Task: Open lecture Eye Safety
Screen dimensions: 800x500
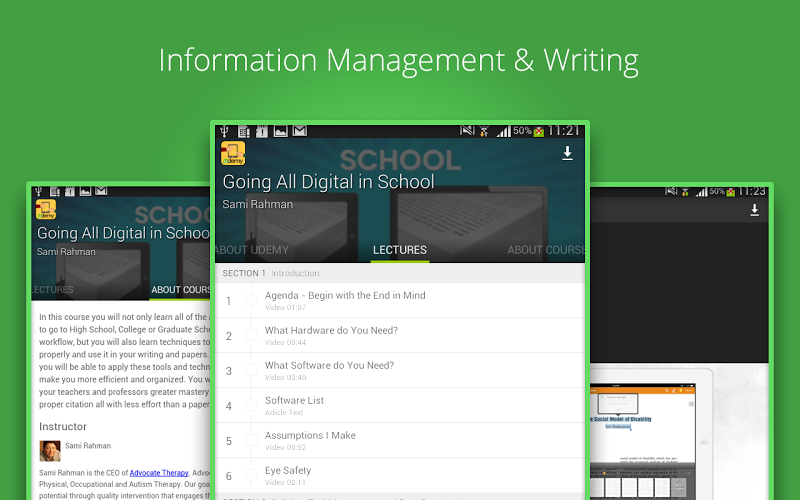Action: pos(400,475)
